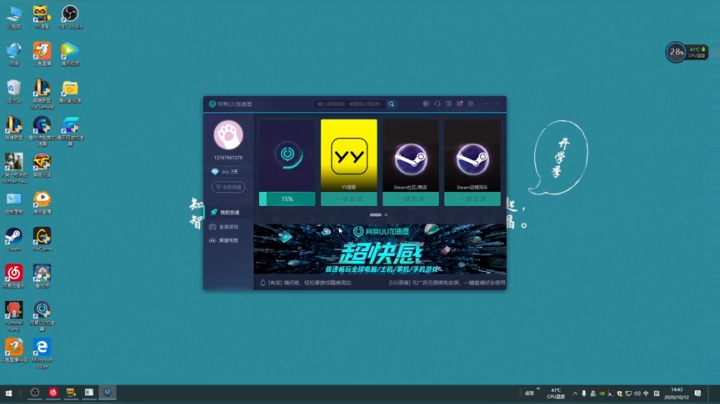
Task: Open the Steam desktop shortcut
Action: coord(14,239)
